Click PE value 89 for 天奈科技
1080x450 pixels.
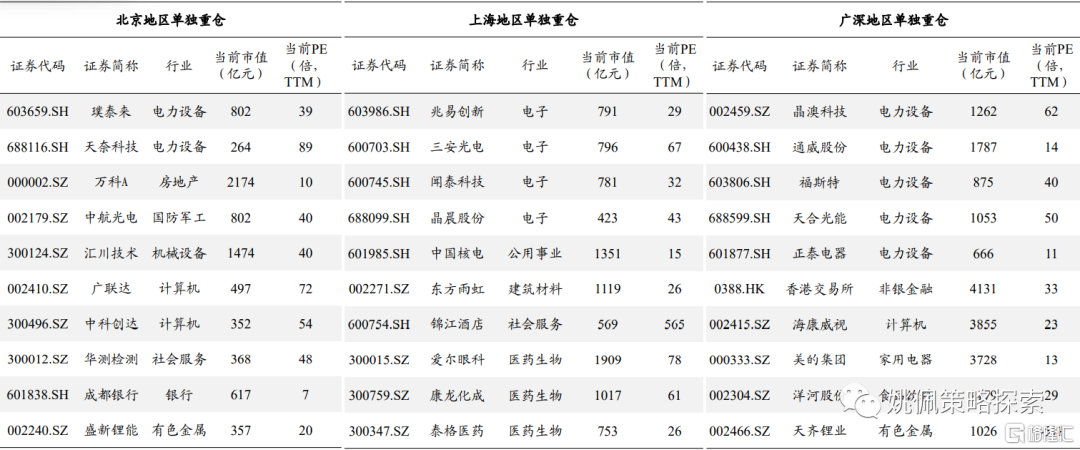(304, 147)
